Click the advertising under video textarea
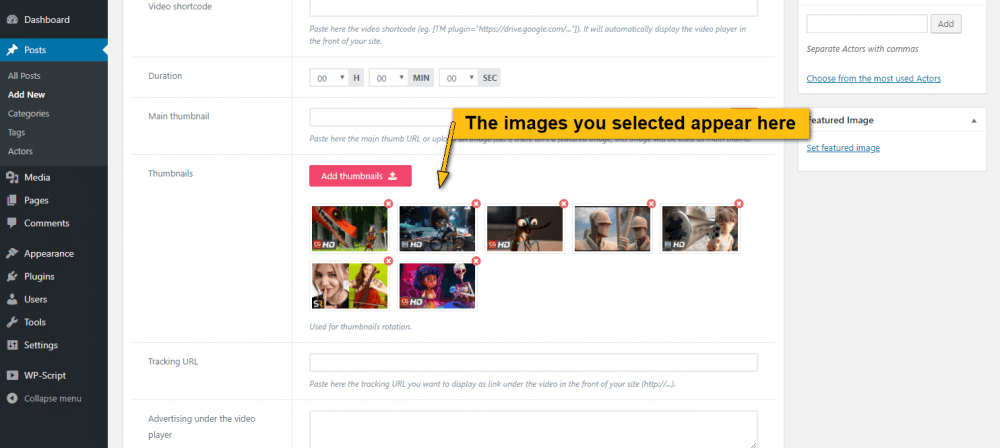The width and height of the screenshot is (1000, 448). [533, 429]
